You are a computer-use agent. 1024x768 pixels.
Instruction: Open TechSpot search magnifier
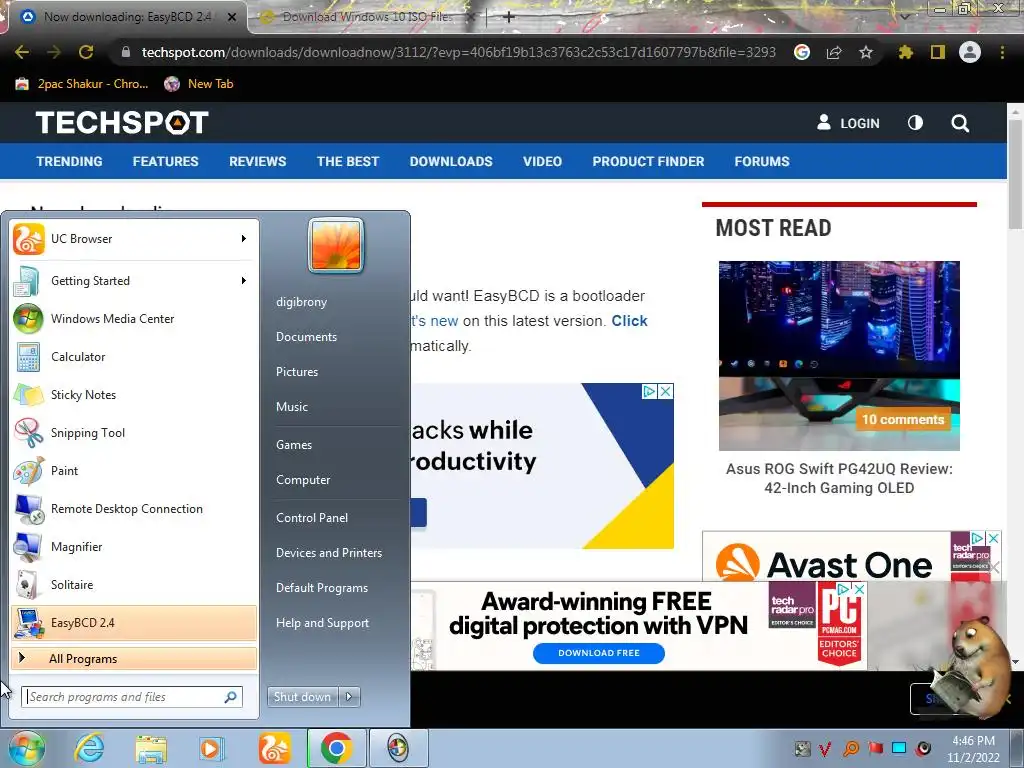coord(960,123)
